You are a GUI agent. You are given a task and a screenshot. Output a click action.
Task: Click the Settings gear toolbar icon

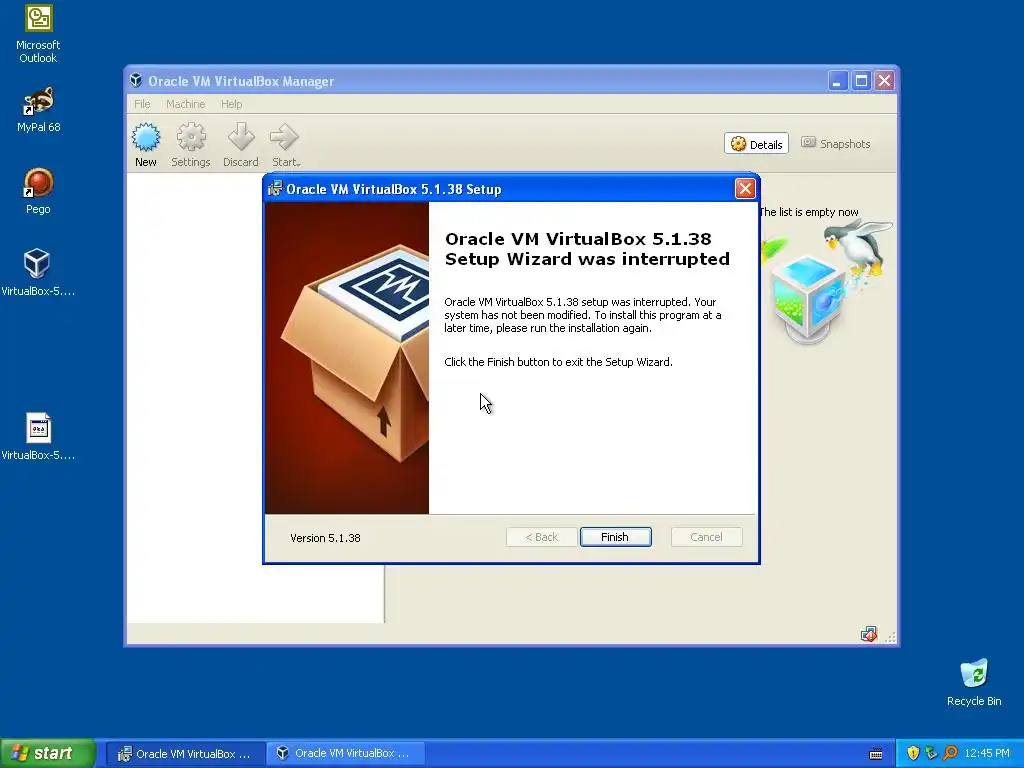(191, 144)
